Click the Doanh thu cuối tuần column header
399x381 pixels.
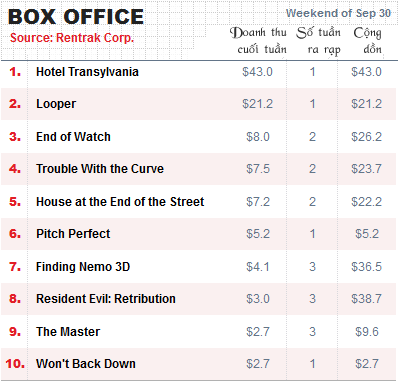coord(258,41)
